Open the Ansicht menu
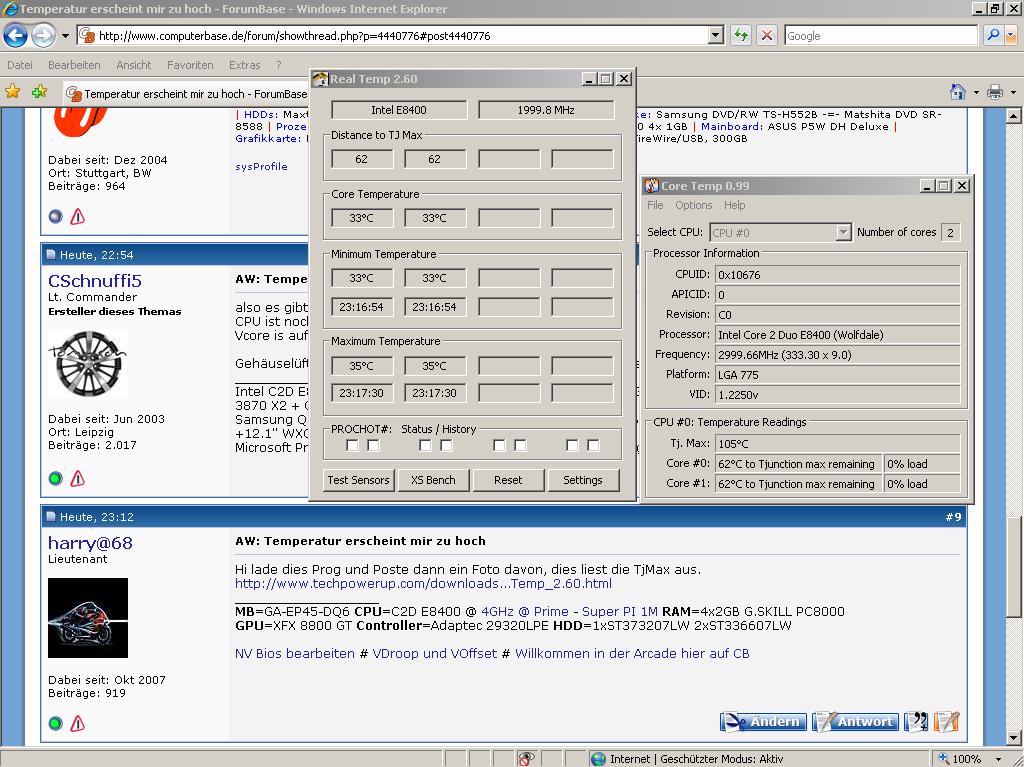1024x767 pixels. pyautogui.click(x=133, y=65)
